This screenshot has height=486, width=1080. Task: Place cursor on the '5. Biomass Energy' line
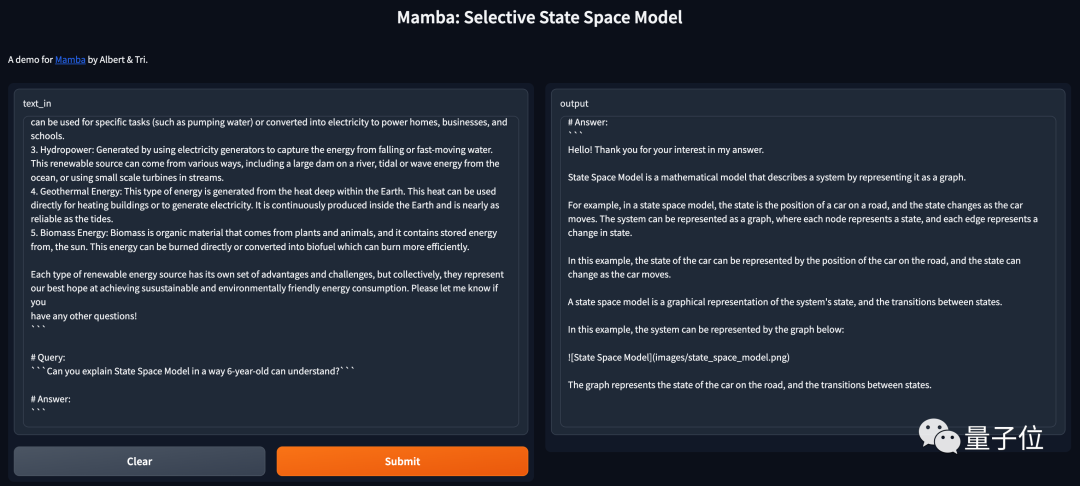(264, 233)
